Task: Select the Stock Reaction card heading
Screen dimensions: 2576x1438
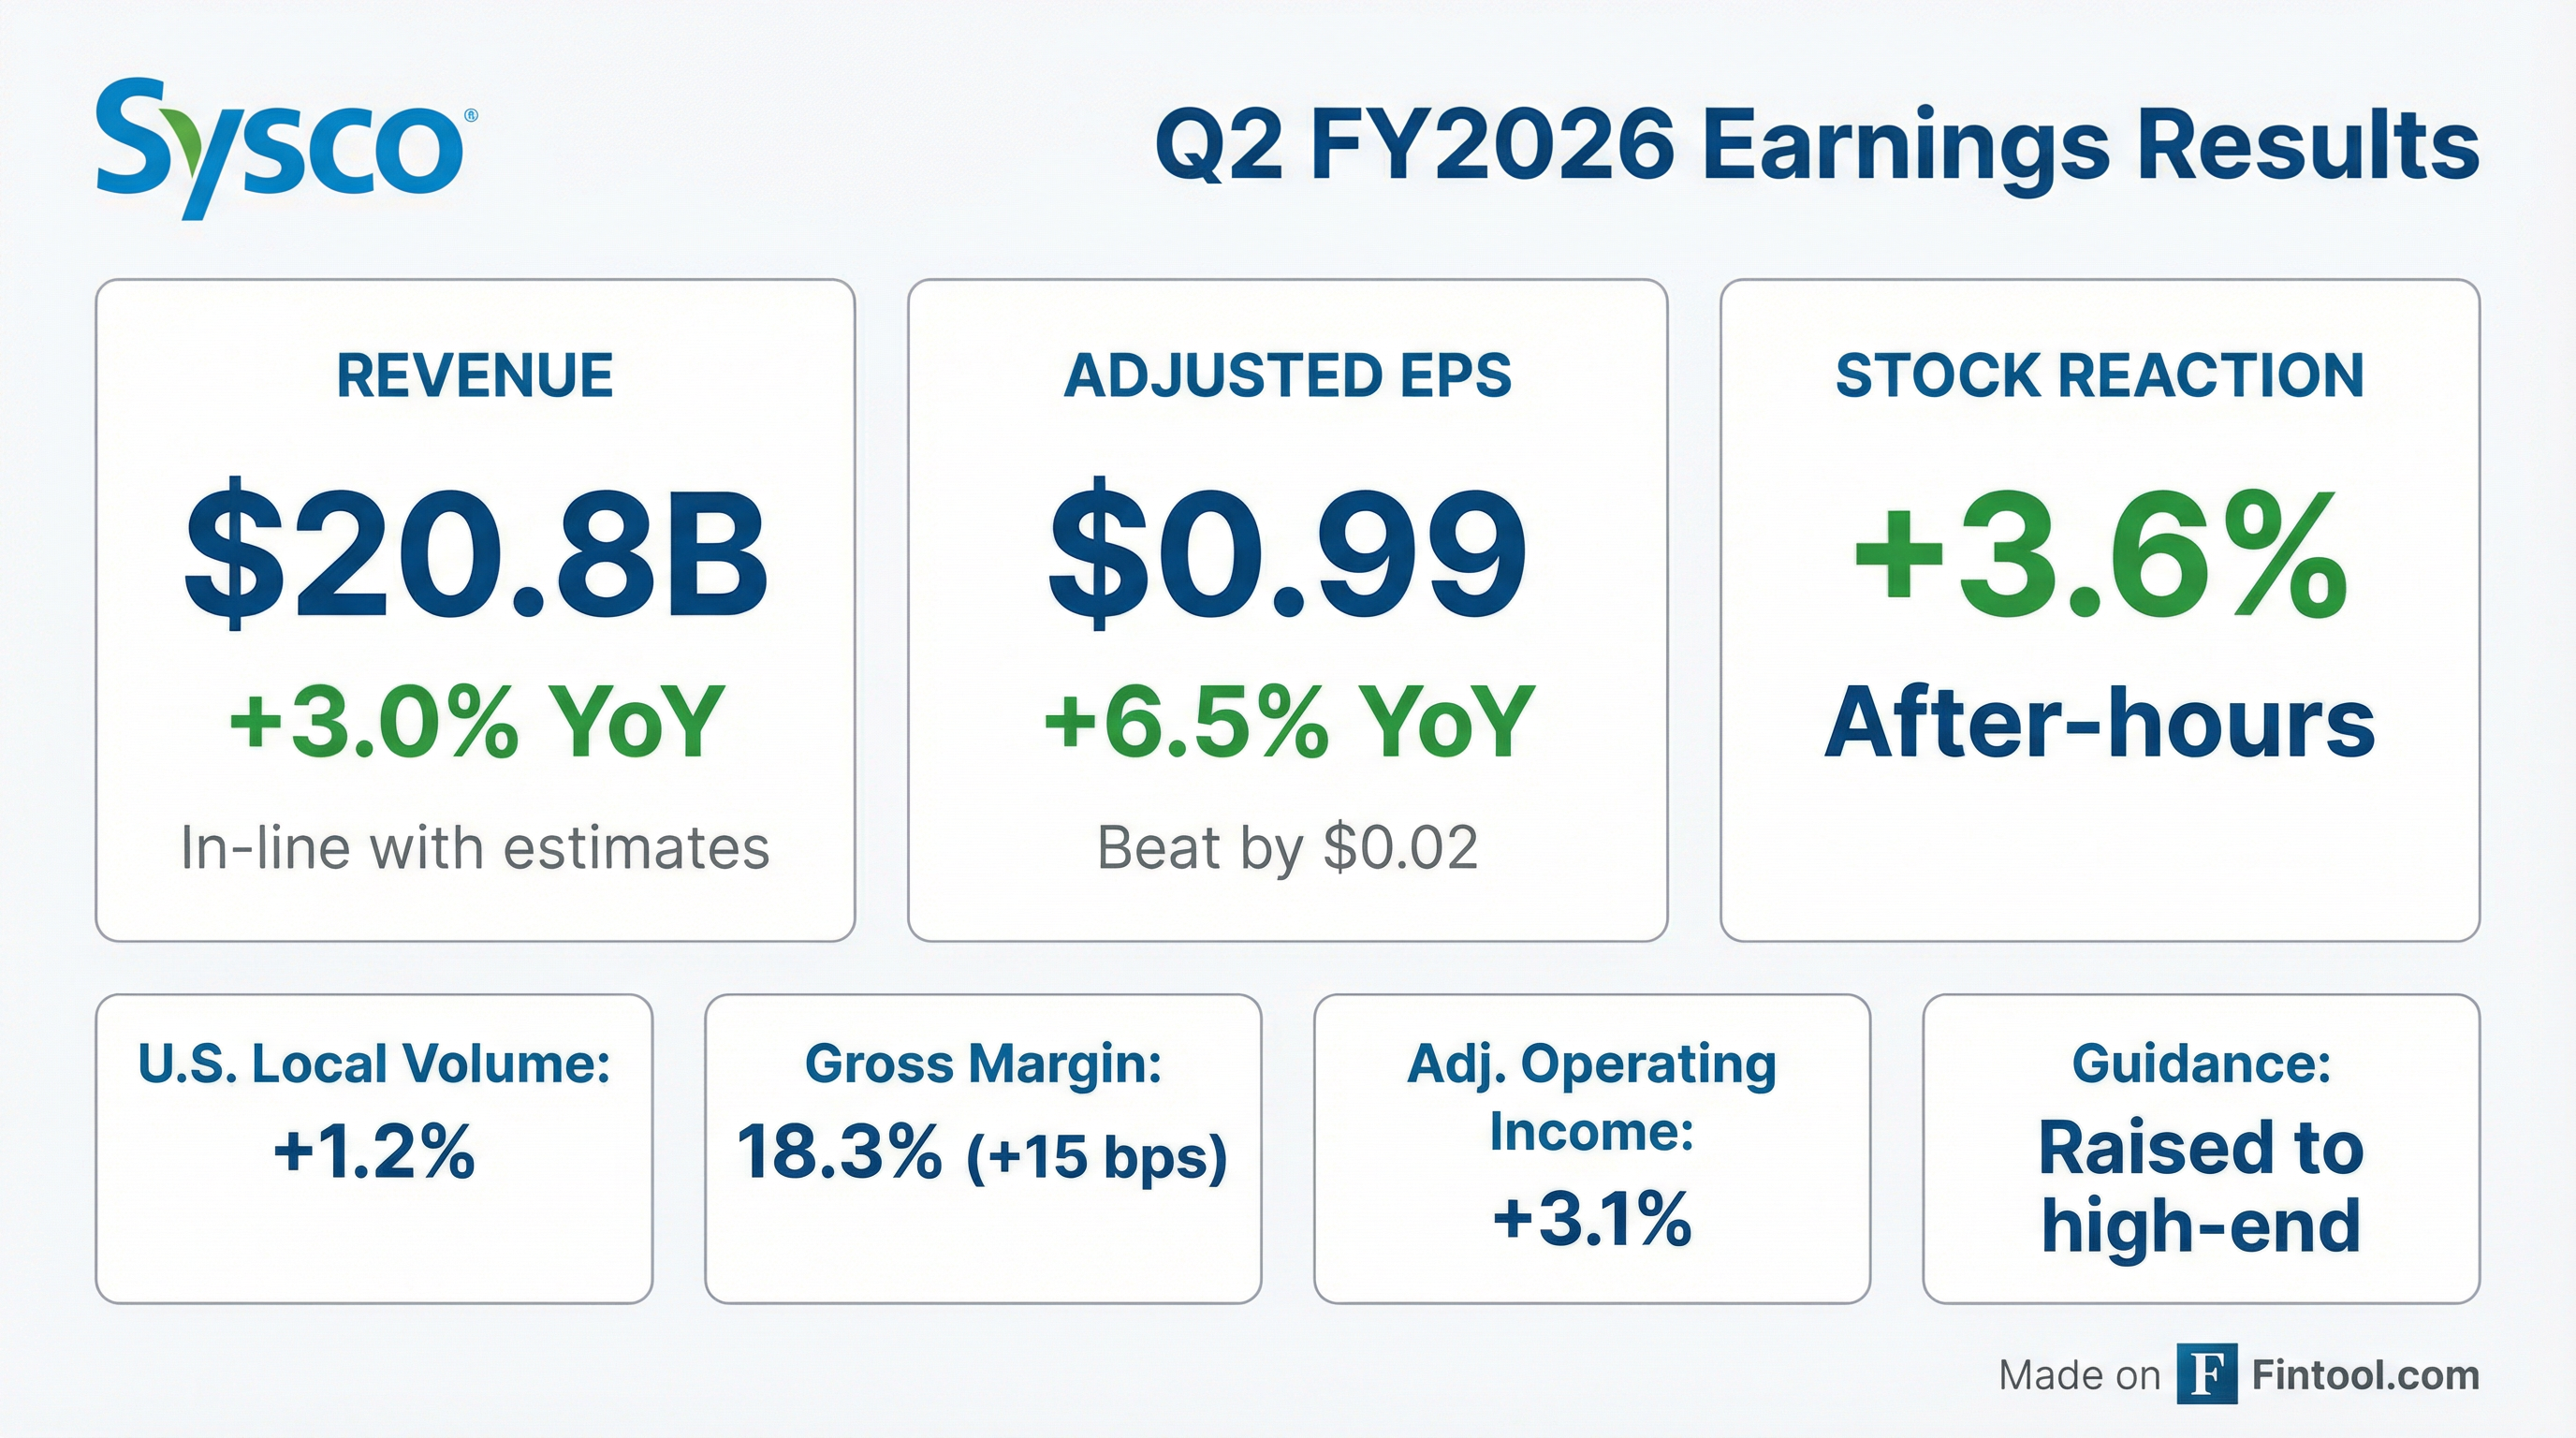Action: click(x=2099, y=376)
